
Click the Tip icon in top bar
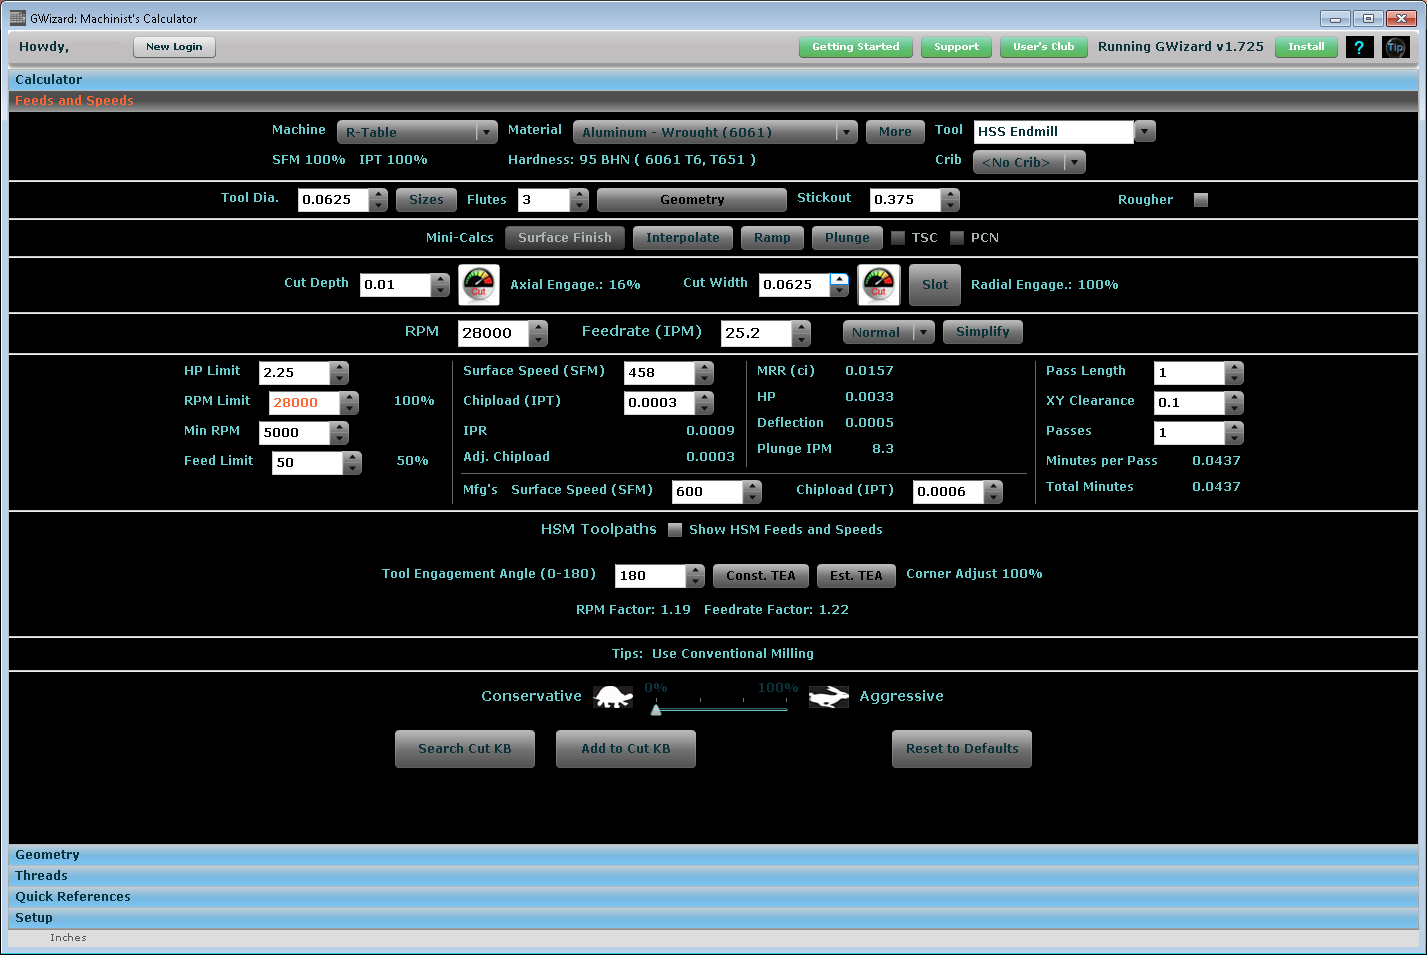tap(1395, 47)
